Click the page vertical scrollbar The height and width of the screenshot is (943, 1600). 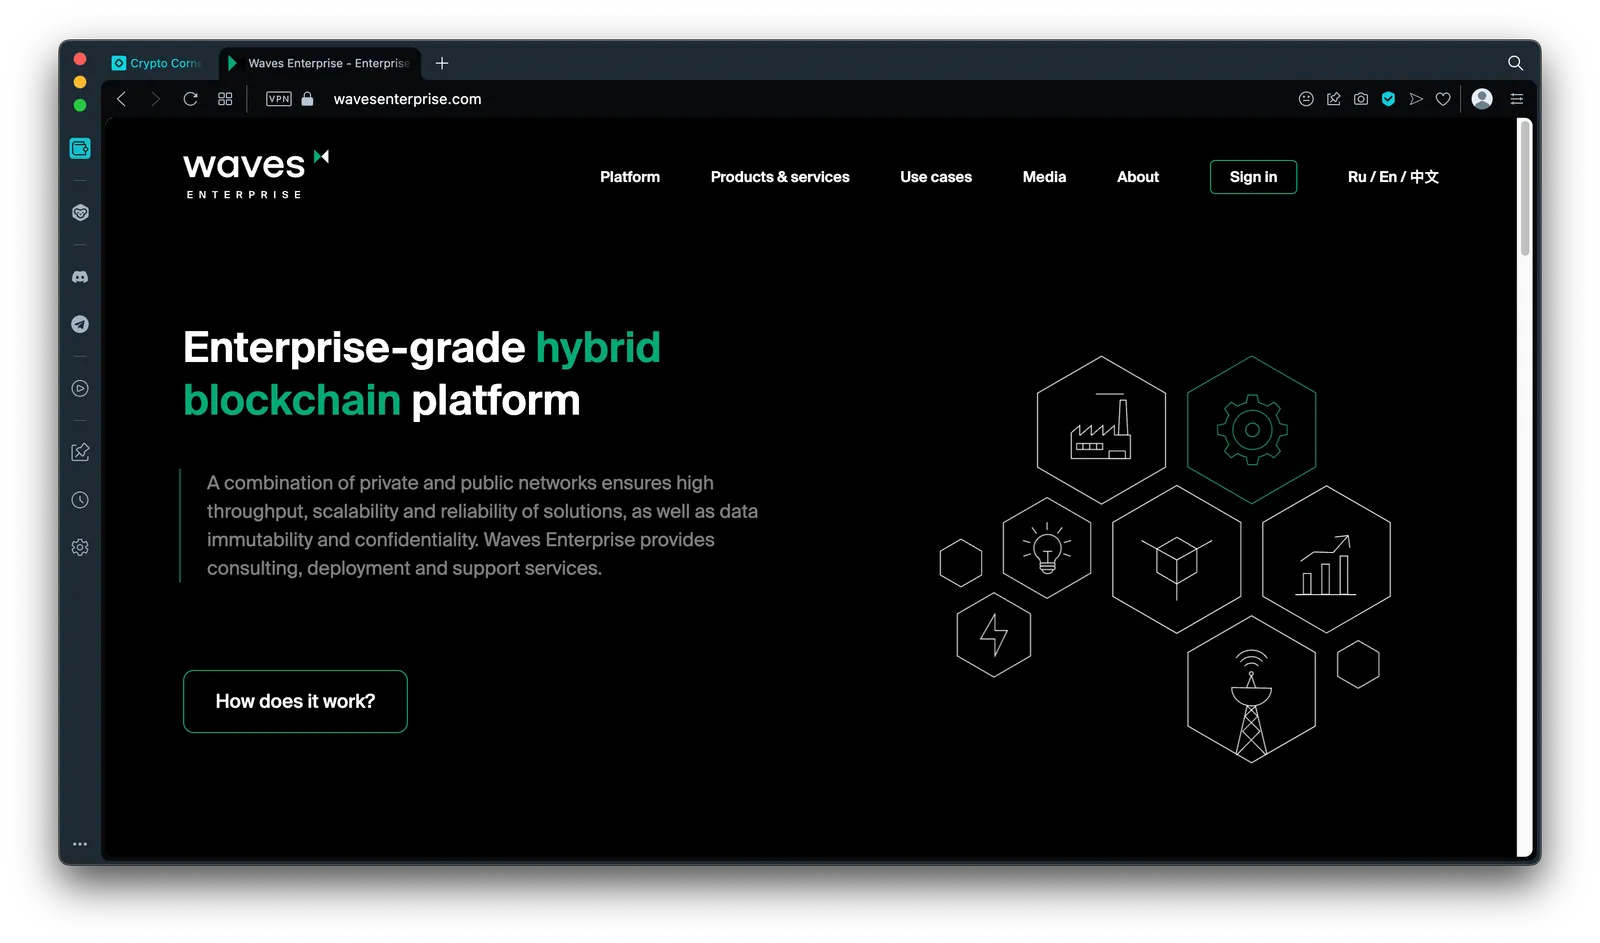coord(1525,188)
